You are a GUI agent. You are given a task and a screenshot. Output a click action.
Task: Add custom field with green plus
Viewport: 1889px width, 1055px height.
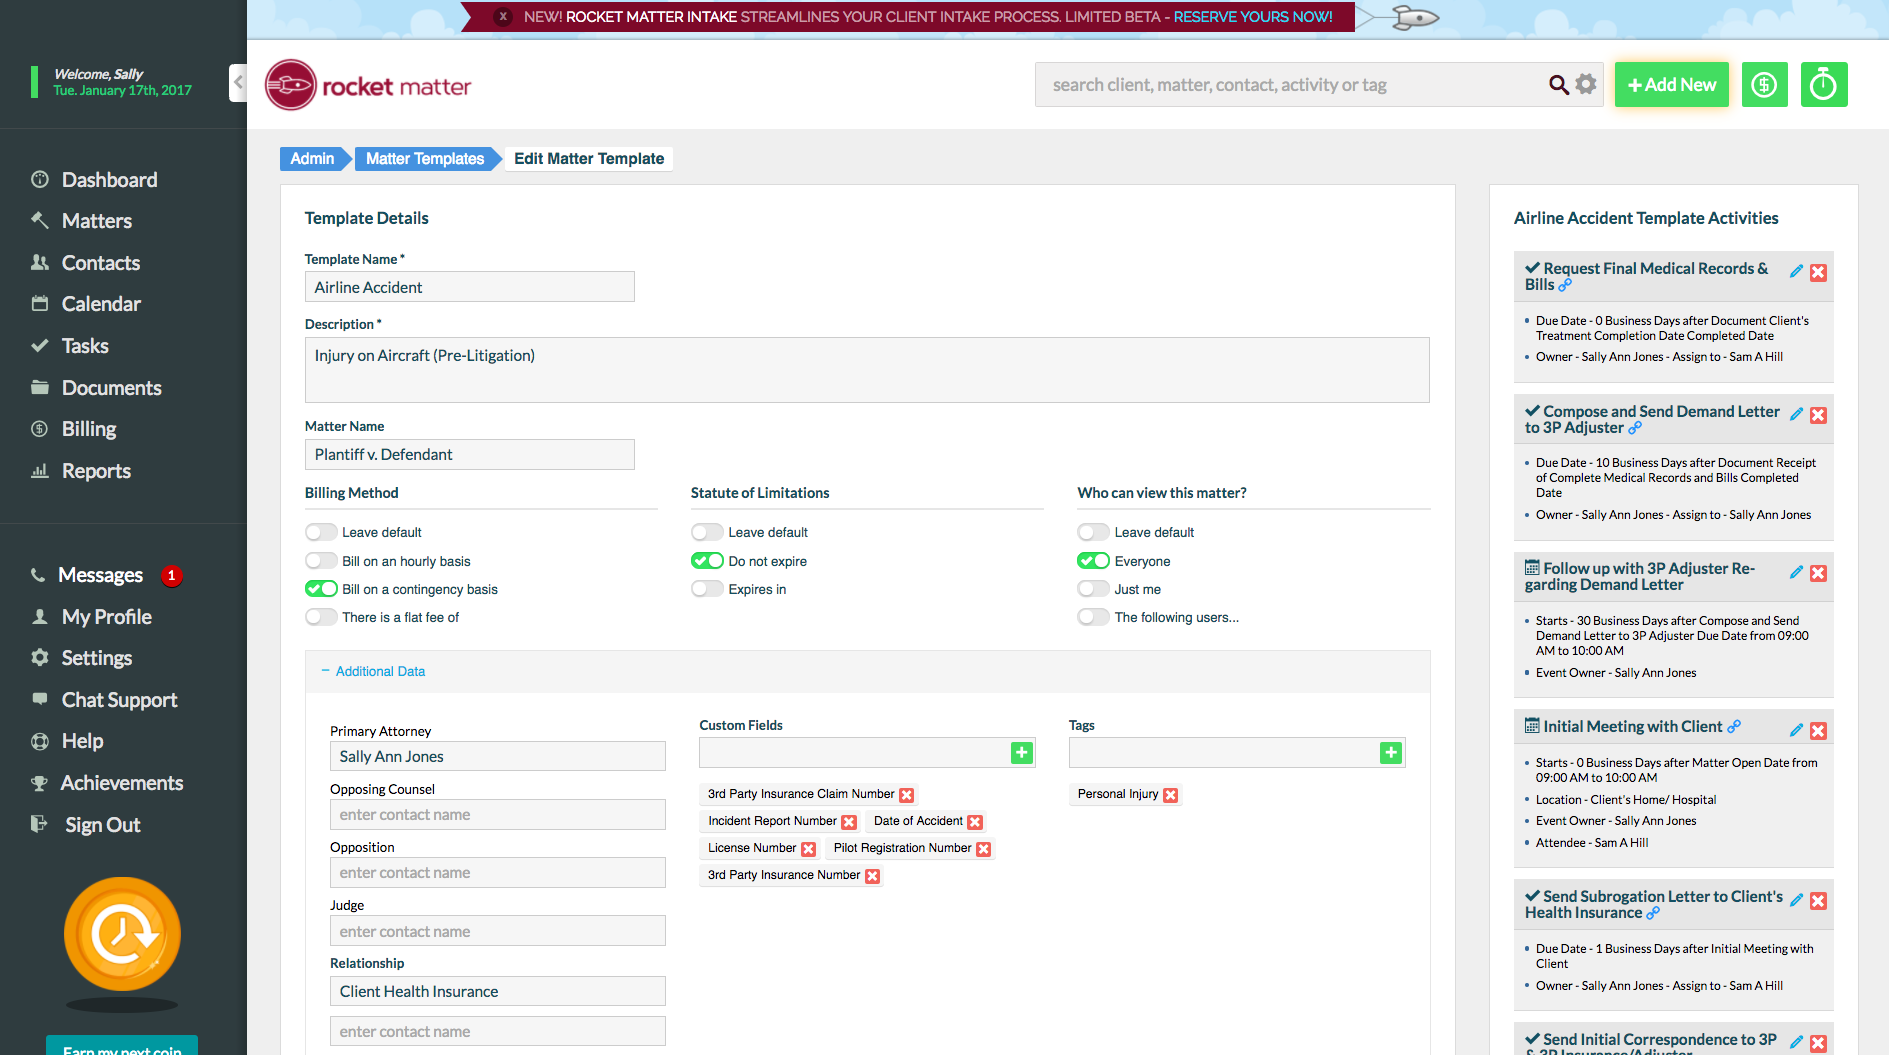pos(1021,753)
